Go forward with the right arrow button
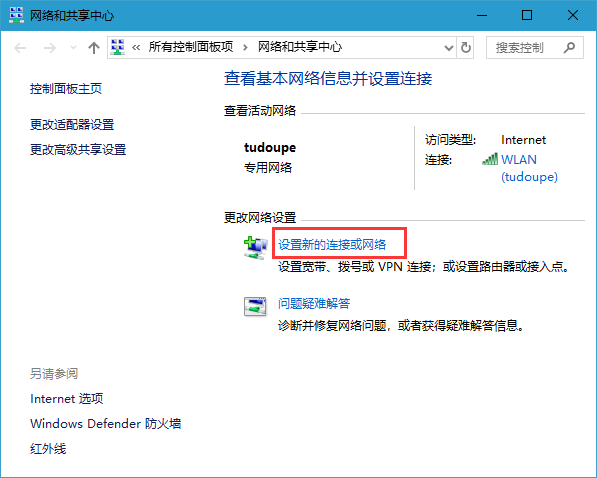This screenshot has width=597, height=478. 49,48
